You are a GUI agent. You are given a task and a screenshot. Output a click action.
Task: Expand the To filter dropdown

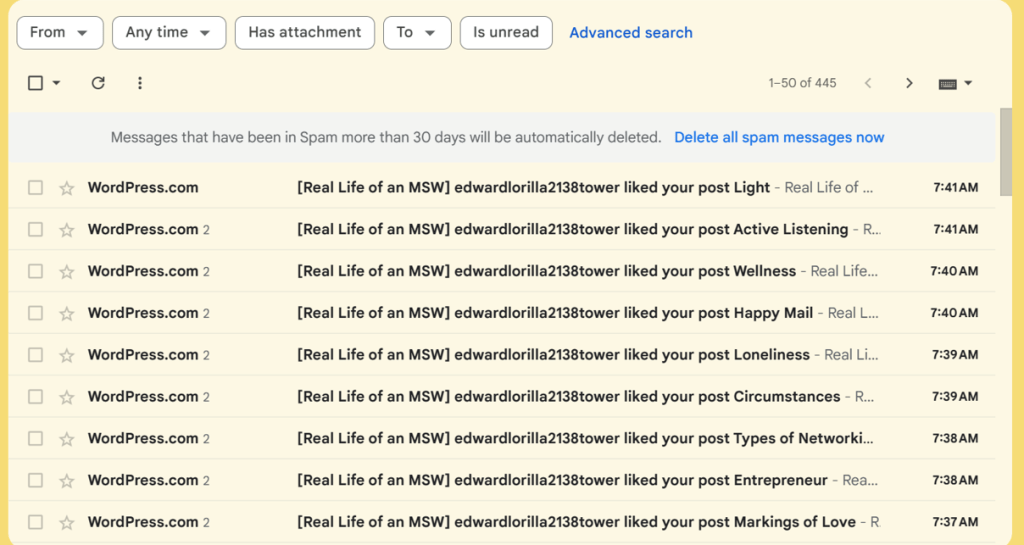click(x=416, y=32)
